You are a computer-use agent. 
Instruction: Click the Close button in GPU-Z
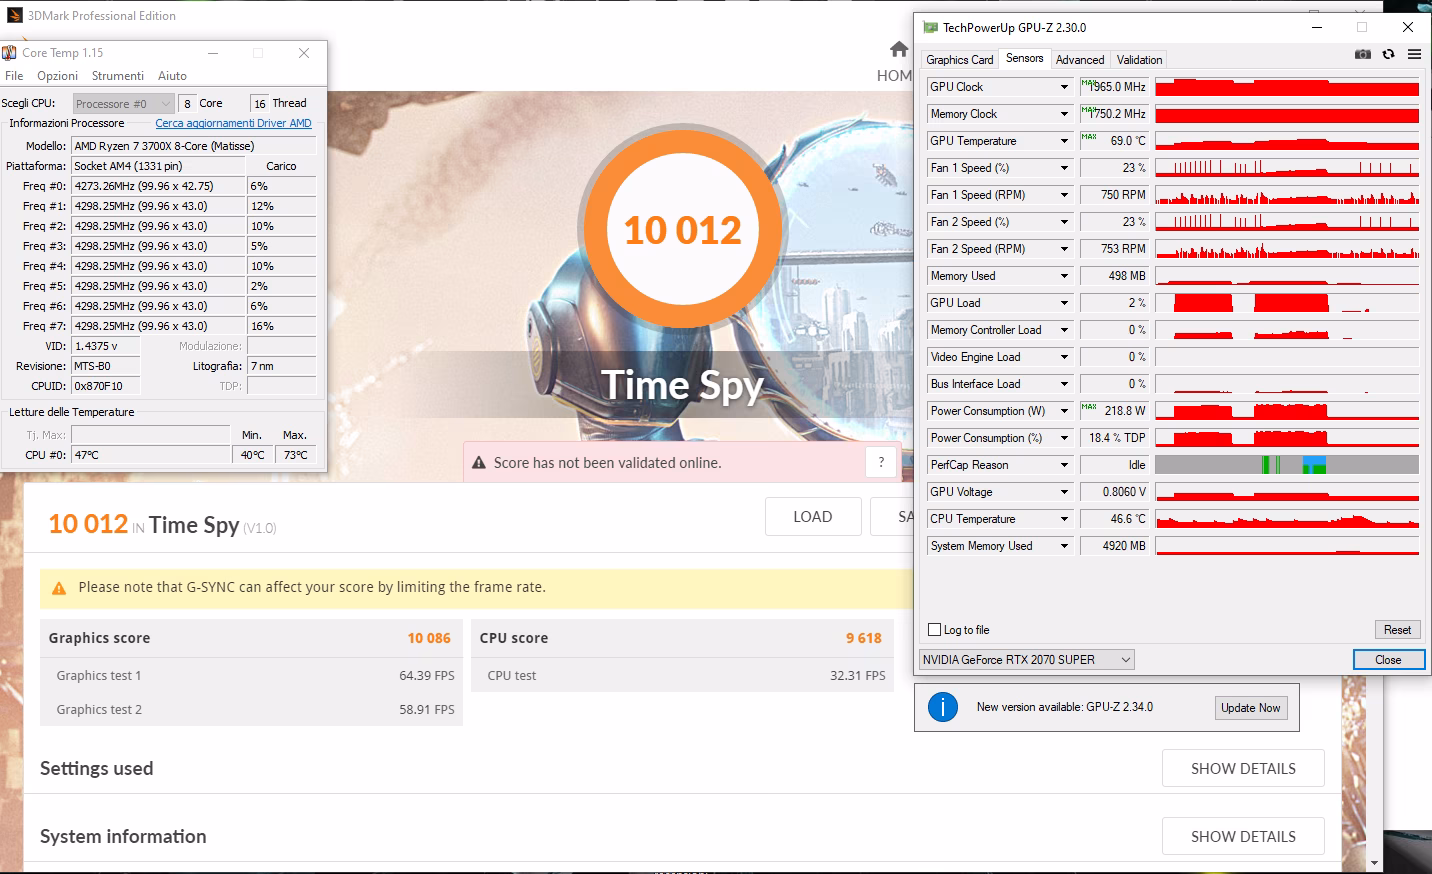pyautogui.click(x=1388, y=660)
